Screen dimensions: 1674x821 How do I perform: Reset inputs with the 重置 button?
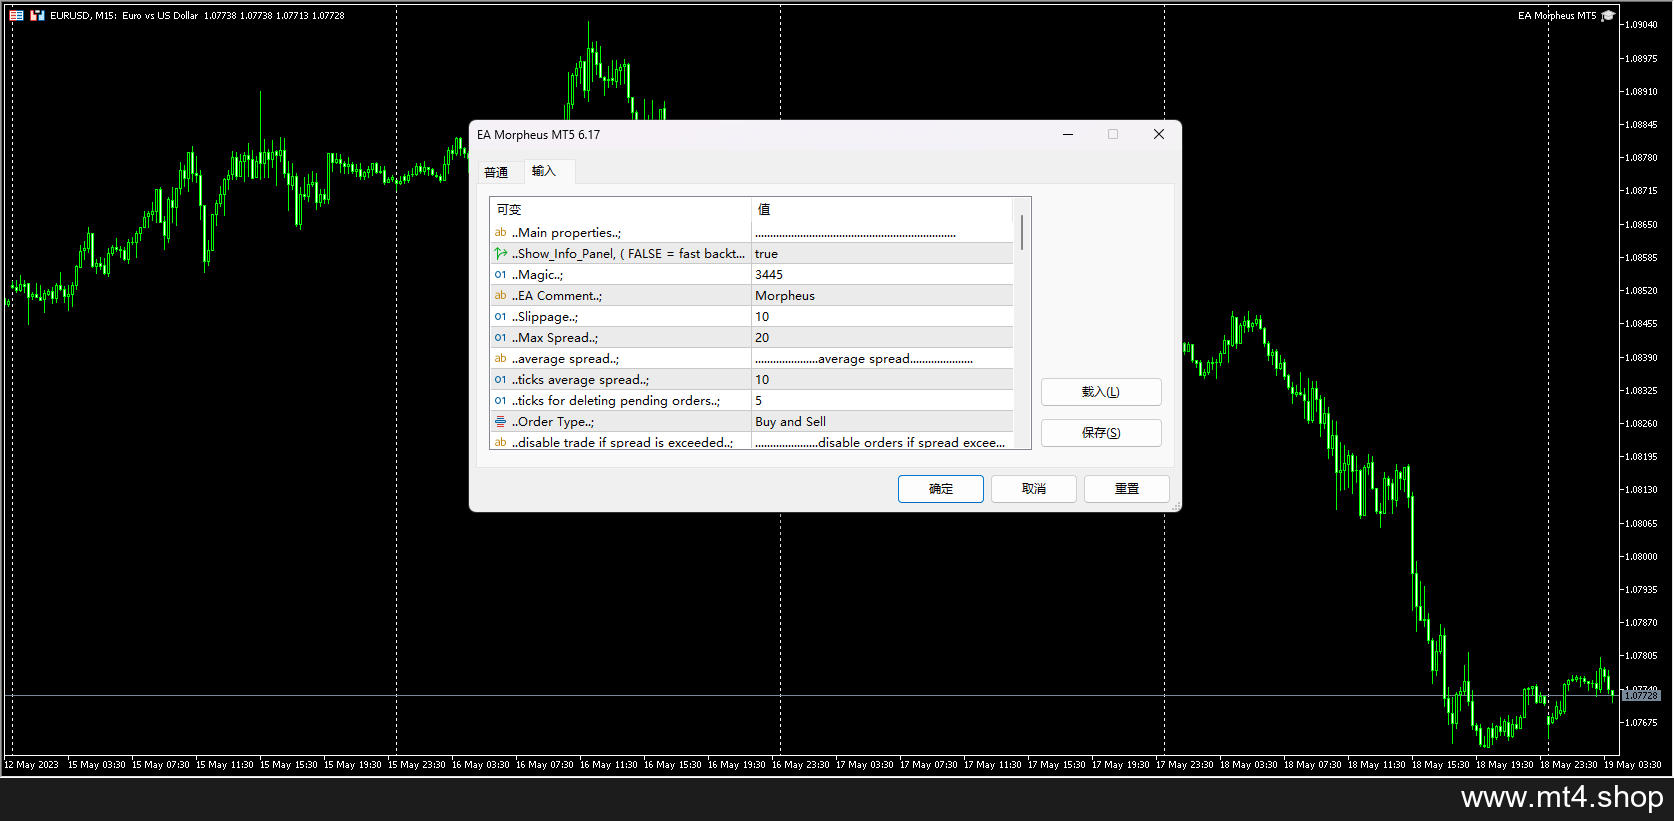(1127, 489)
